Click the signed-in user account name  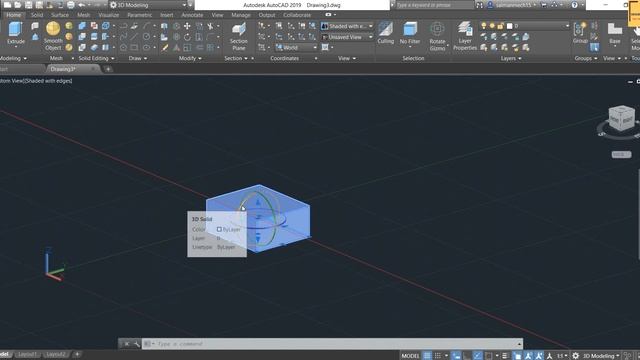point(513,5)
